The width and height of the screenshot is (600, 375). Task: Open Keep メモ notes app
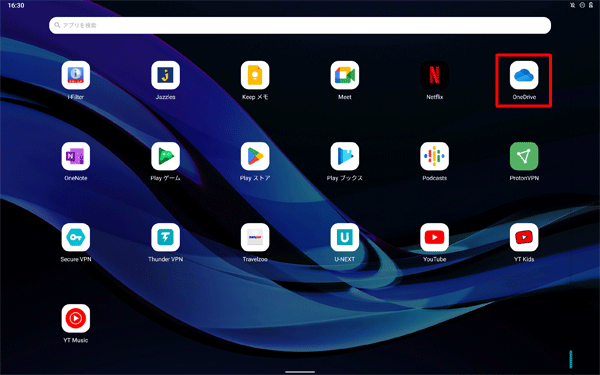(x=255, y=75)
